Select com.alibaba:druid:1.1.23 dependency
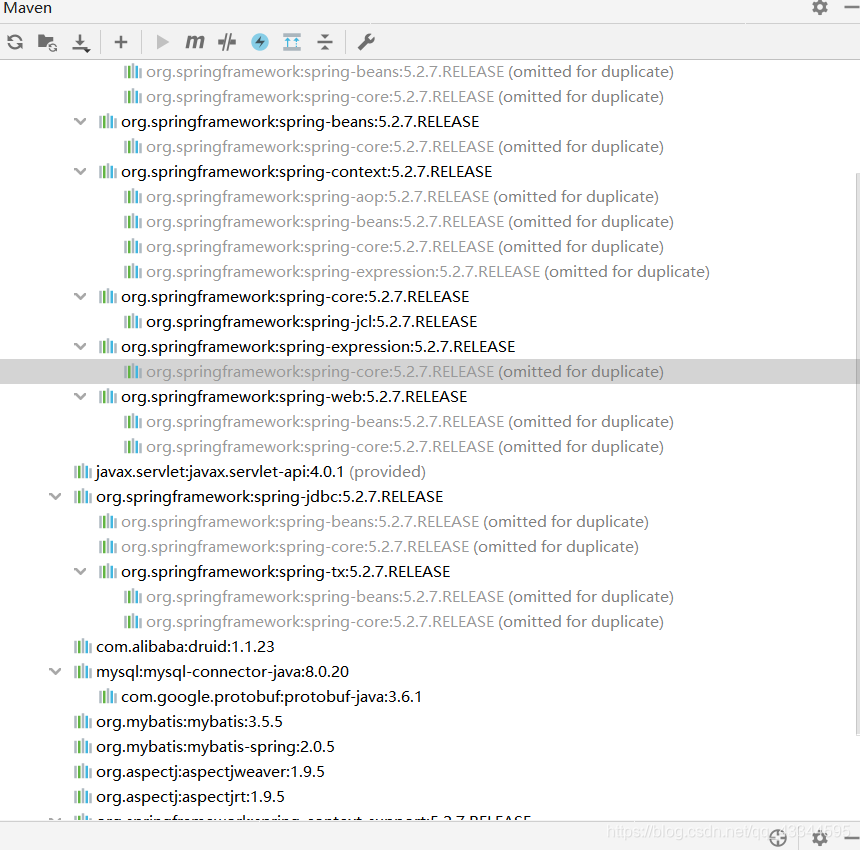 point(185,647)
